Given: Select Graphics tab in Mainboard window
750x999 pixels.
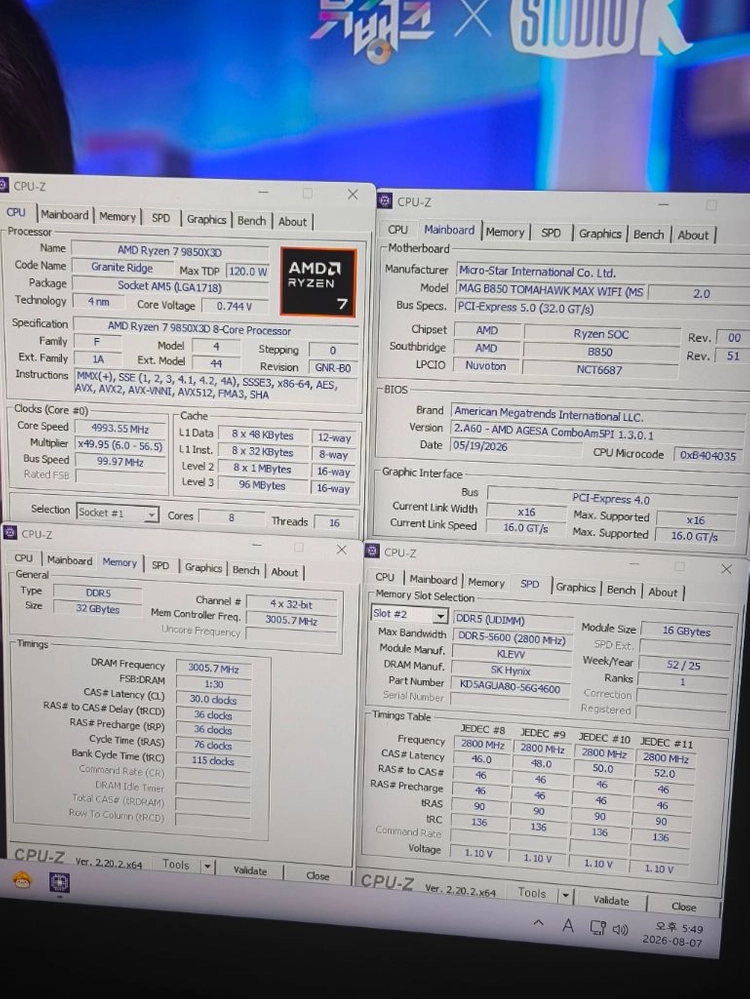Looking at the screenshot, I should tap(600, 234).
